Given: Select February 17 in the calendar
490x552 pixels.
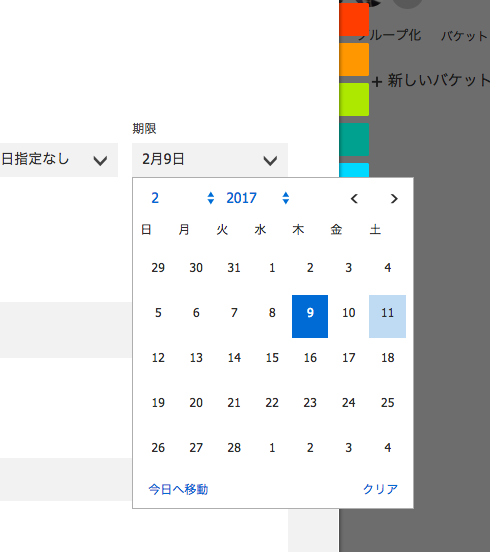Looking at the screenshot, I should [348, 358].
